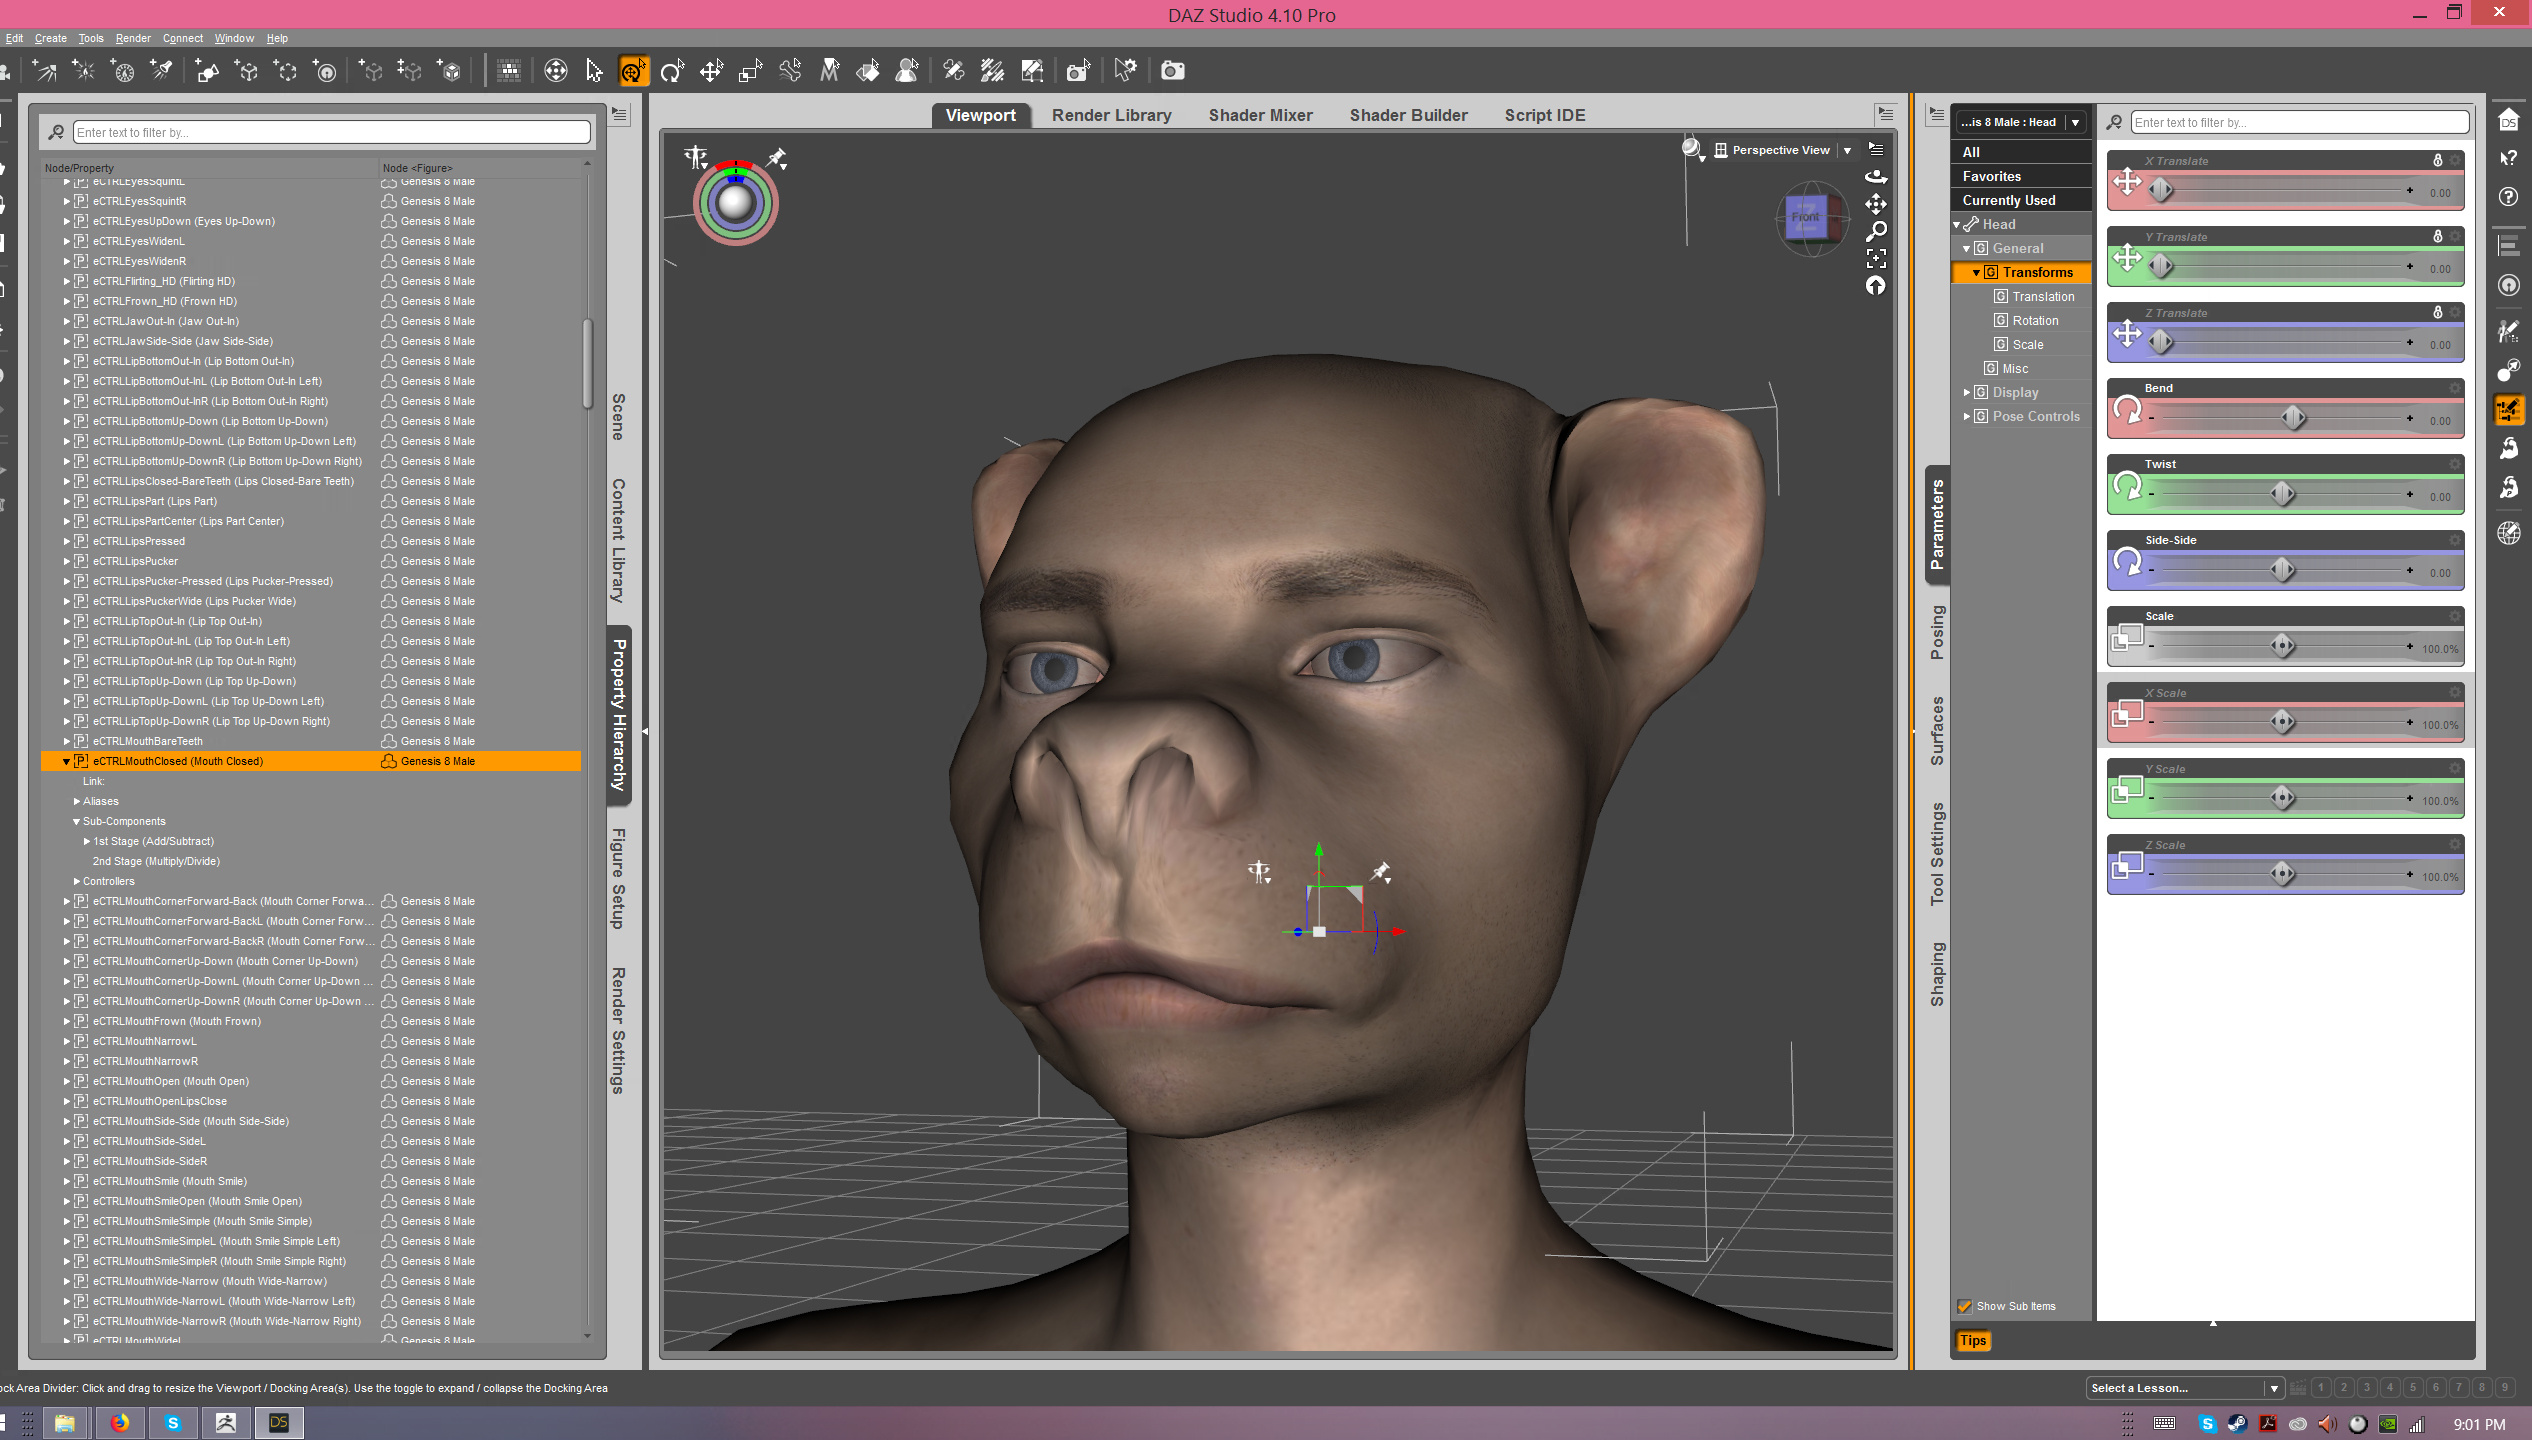Toggle the Show Sub Items checkbox
The width and height of the screenshot is (2532, 1440).
coord(1965,1306)
